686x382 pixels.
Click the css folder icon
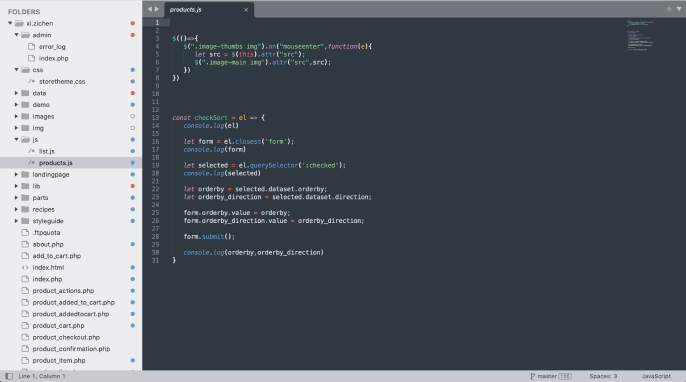[x=25, y=70]
